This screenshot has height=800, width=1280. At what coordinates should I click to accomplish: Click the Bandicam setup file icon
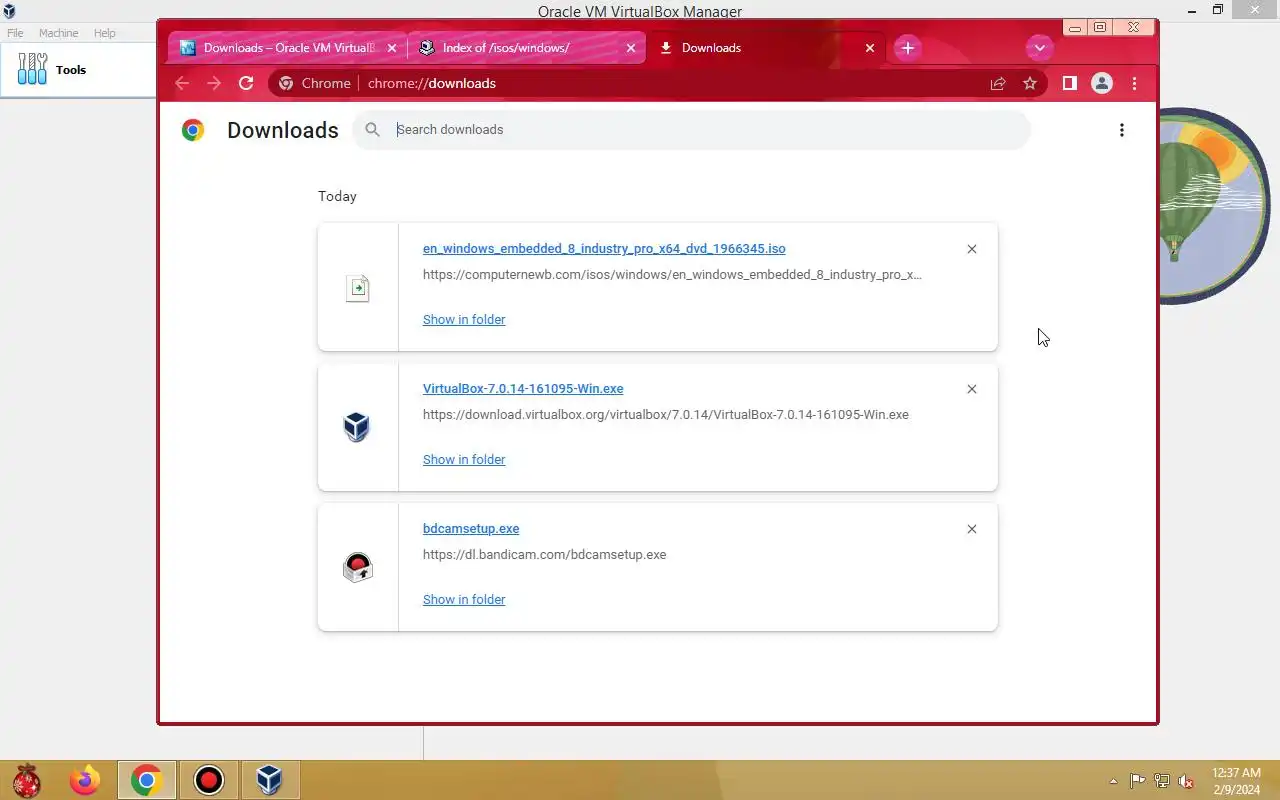click(x=357, y=568)
